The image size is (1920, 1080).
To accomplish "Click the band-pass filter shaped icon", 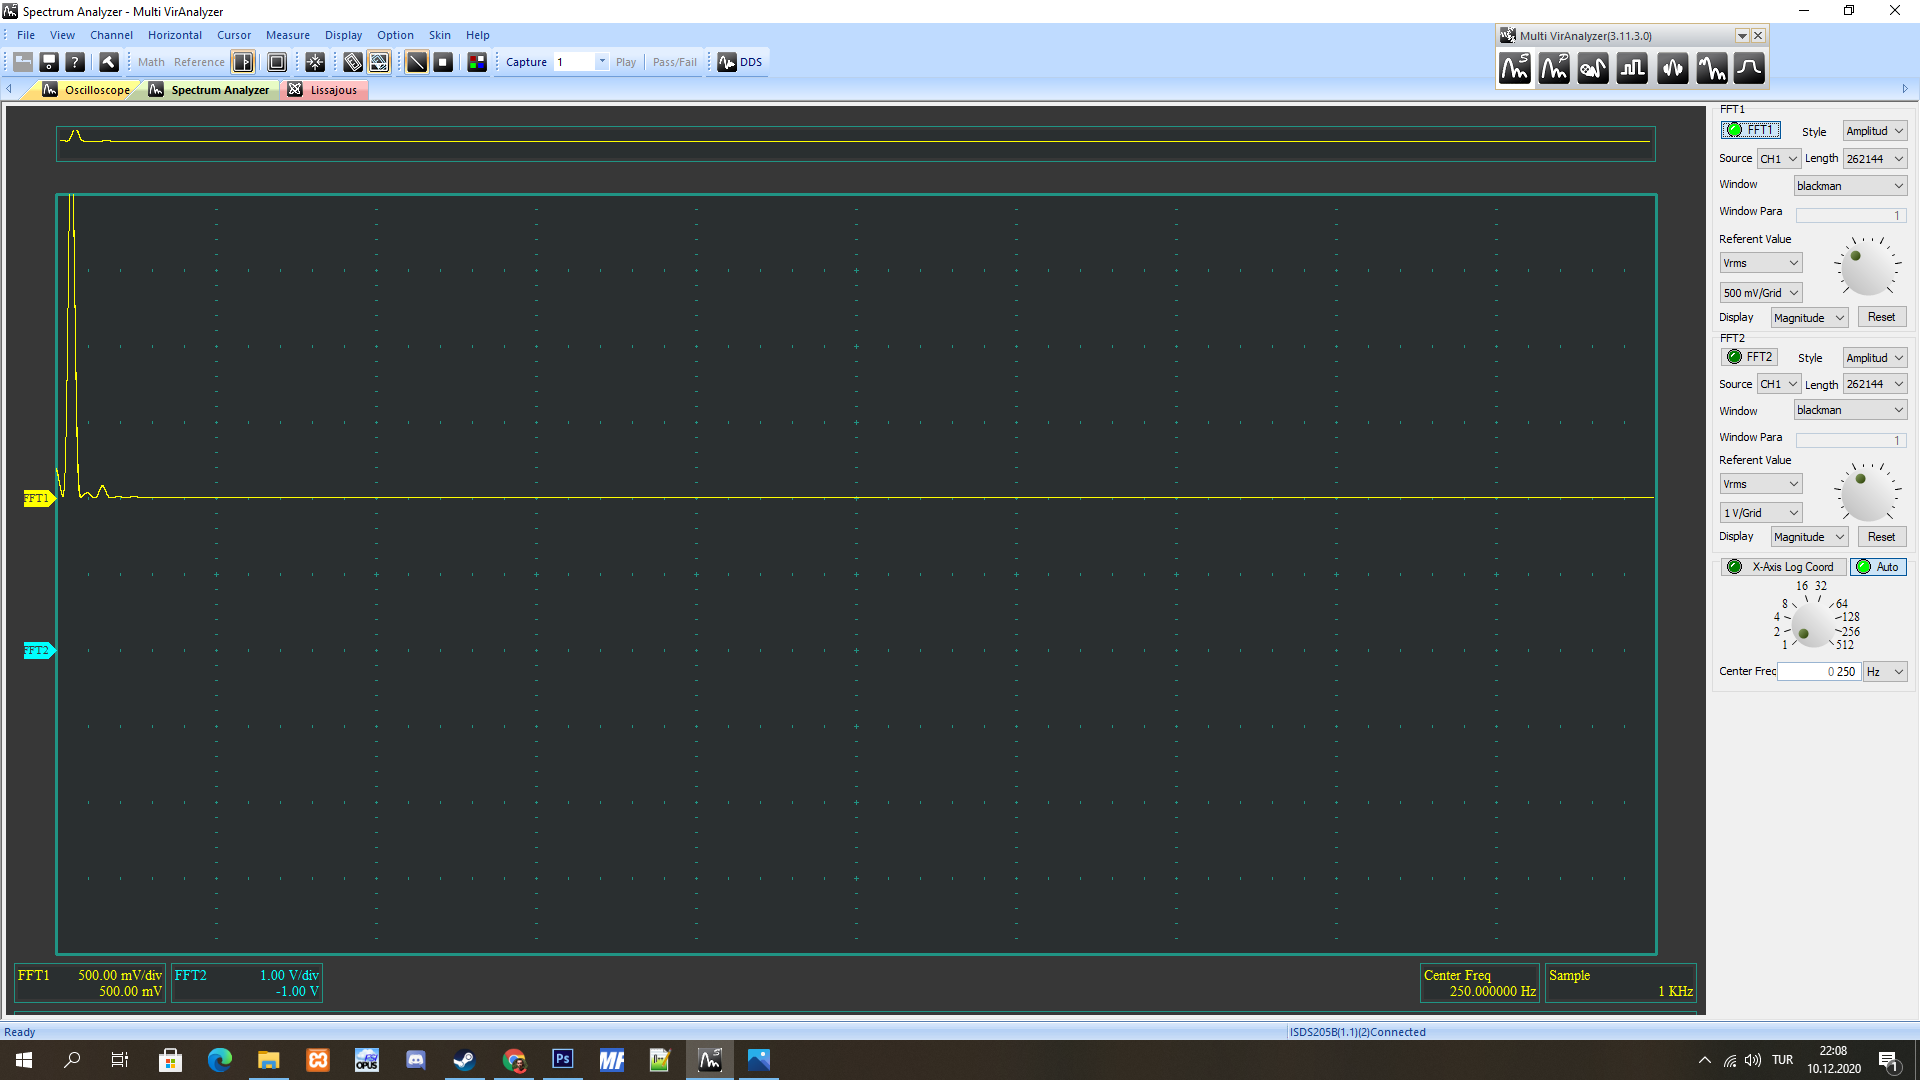I will [1749, 69].
